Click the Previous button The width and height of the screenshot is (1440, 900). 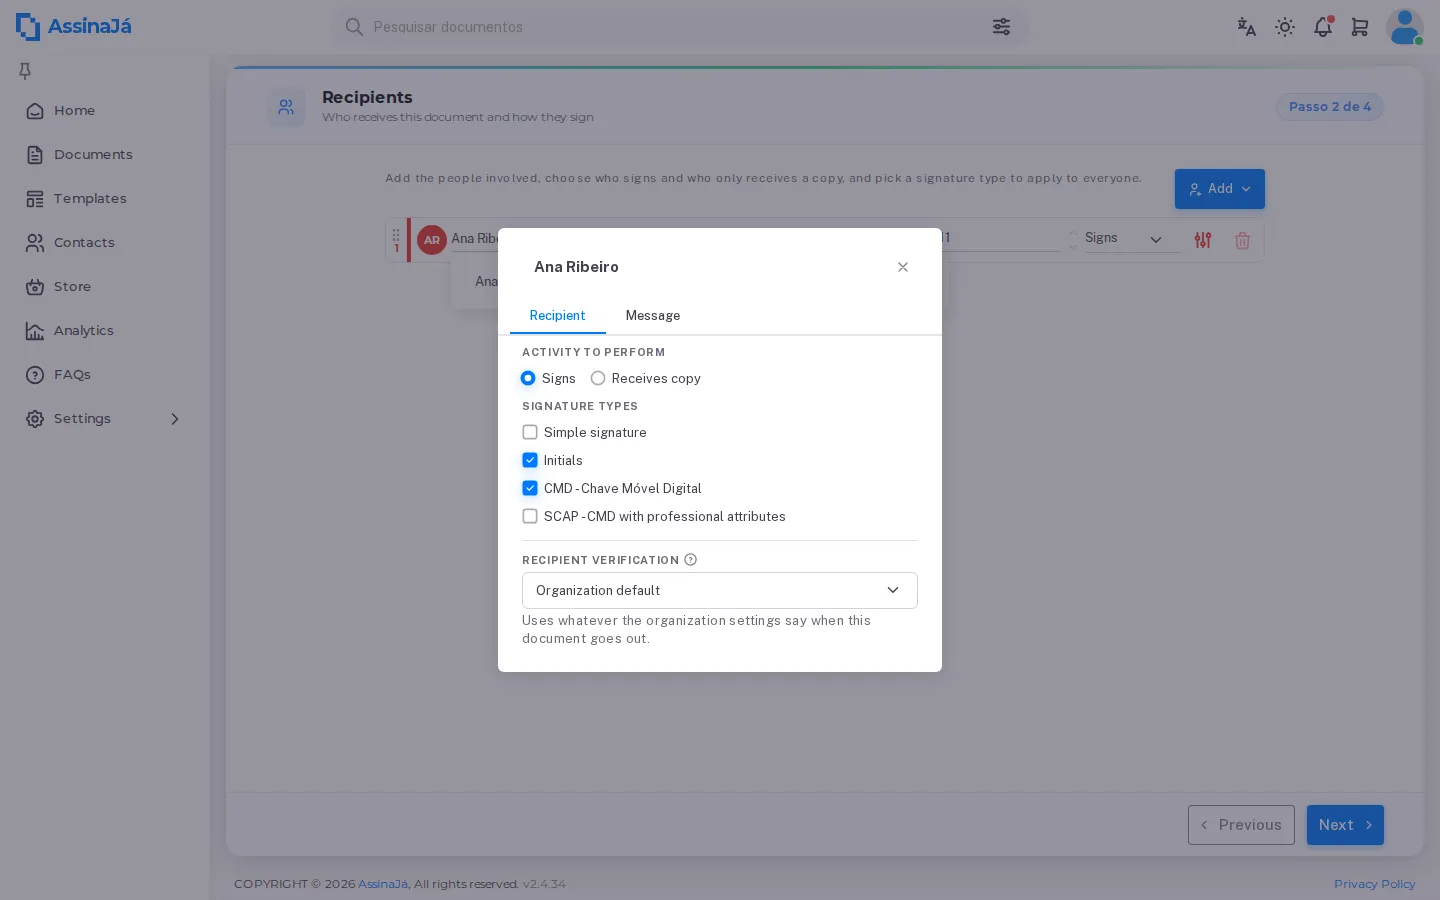tap(1241, 825)
